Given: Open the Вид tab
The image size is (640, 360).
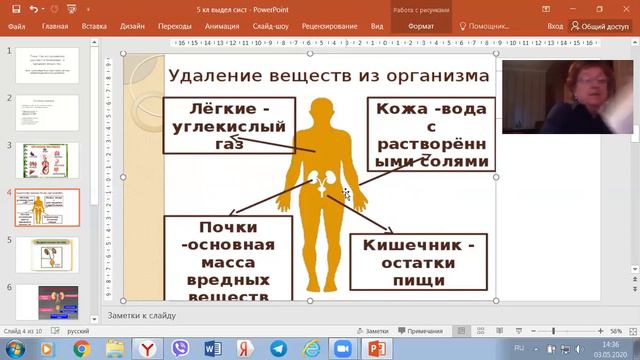Looking at the screenshot, I should click(377, 26).
